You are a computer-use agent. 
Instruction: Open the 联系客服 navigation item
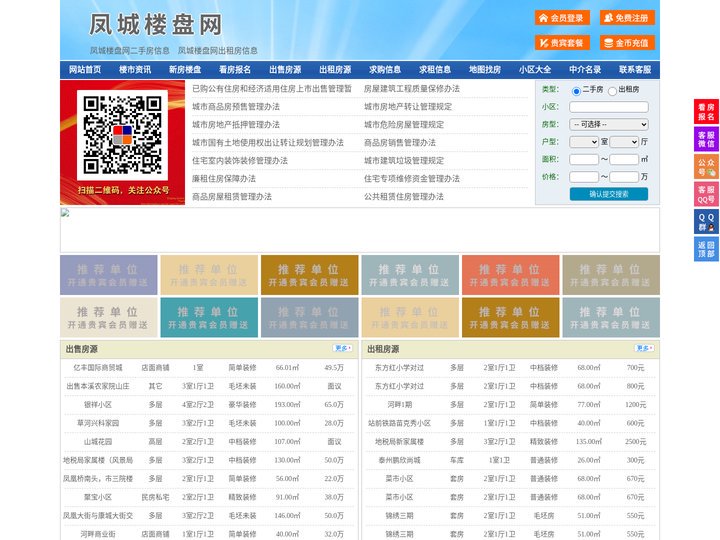pyautogui.click(x=635, y=70)
